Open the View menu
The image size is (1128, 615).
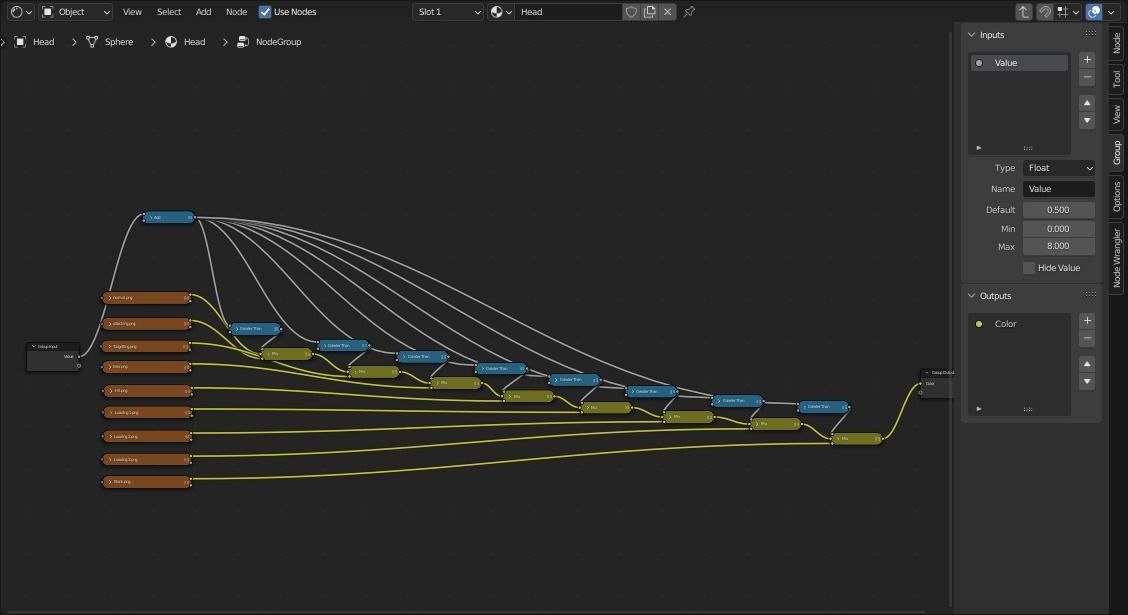point(132,12)
